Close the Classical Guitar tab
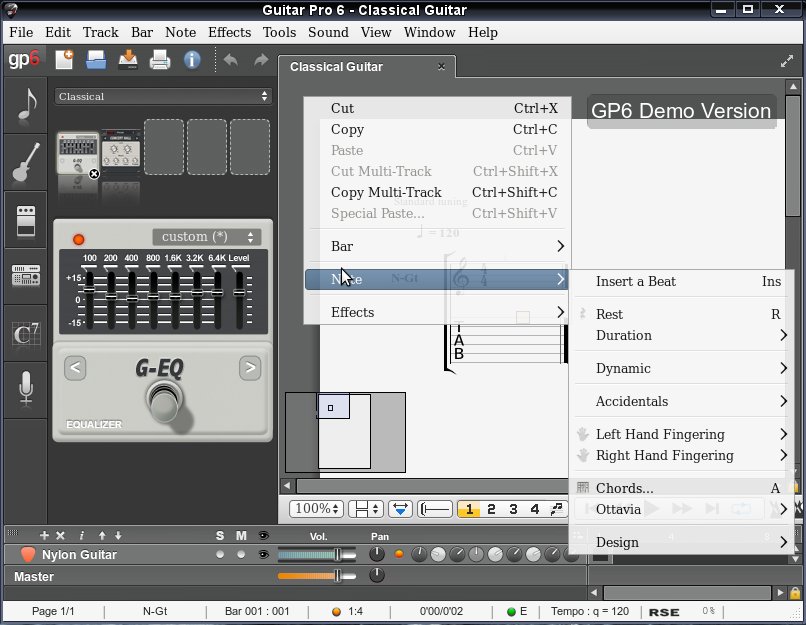The width and height of the screenshot is (806, 625). pos(441,66)
